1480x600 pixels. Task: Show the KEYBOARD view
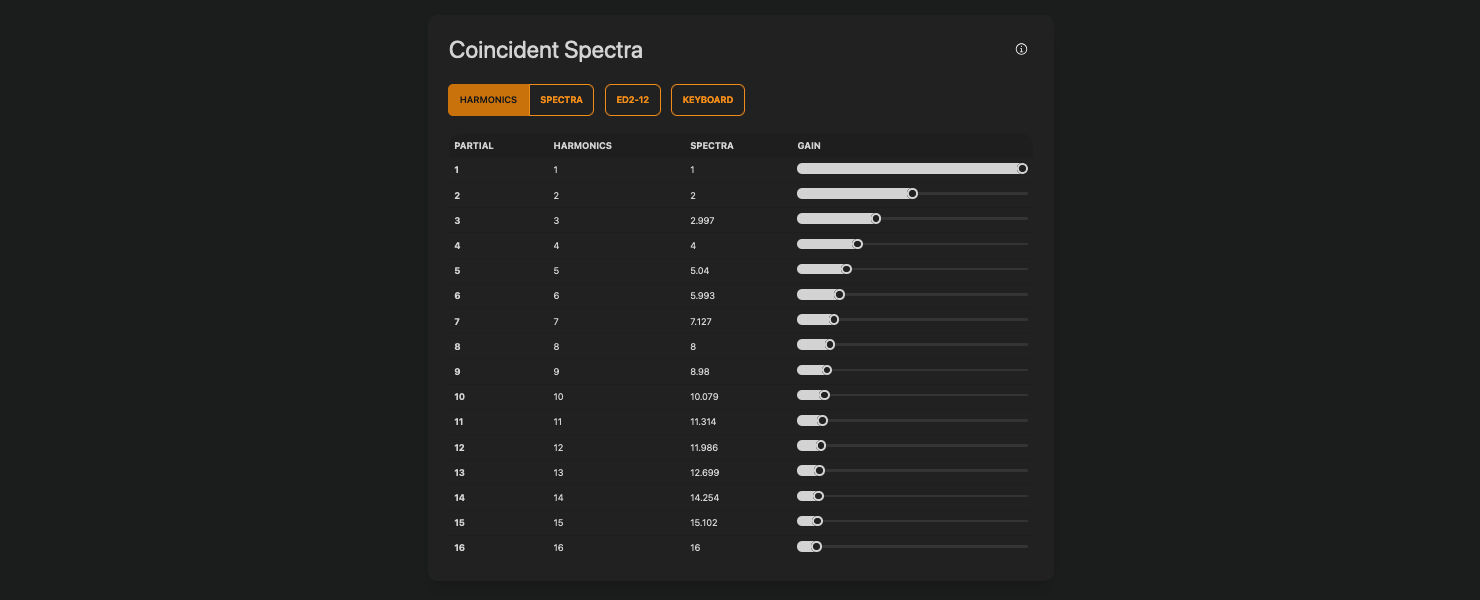click(x=707, y=99)
